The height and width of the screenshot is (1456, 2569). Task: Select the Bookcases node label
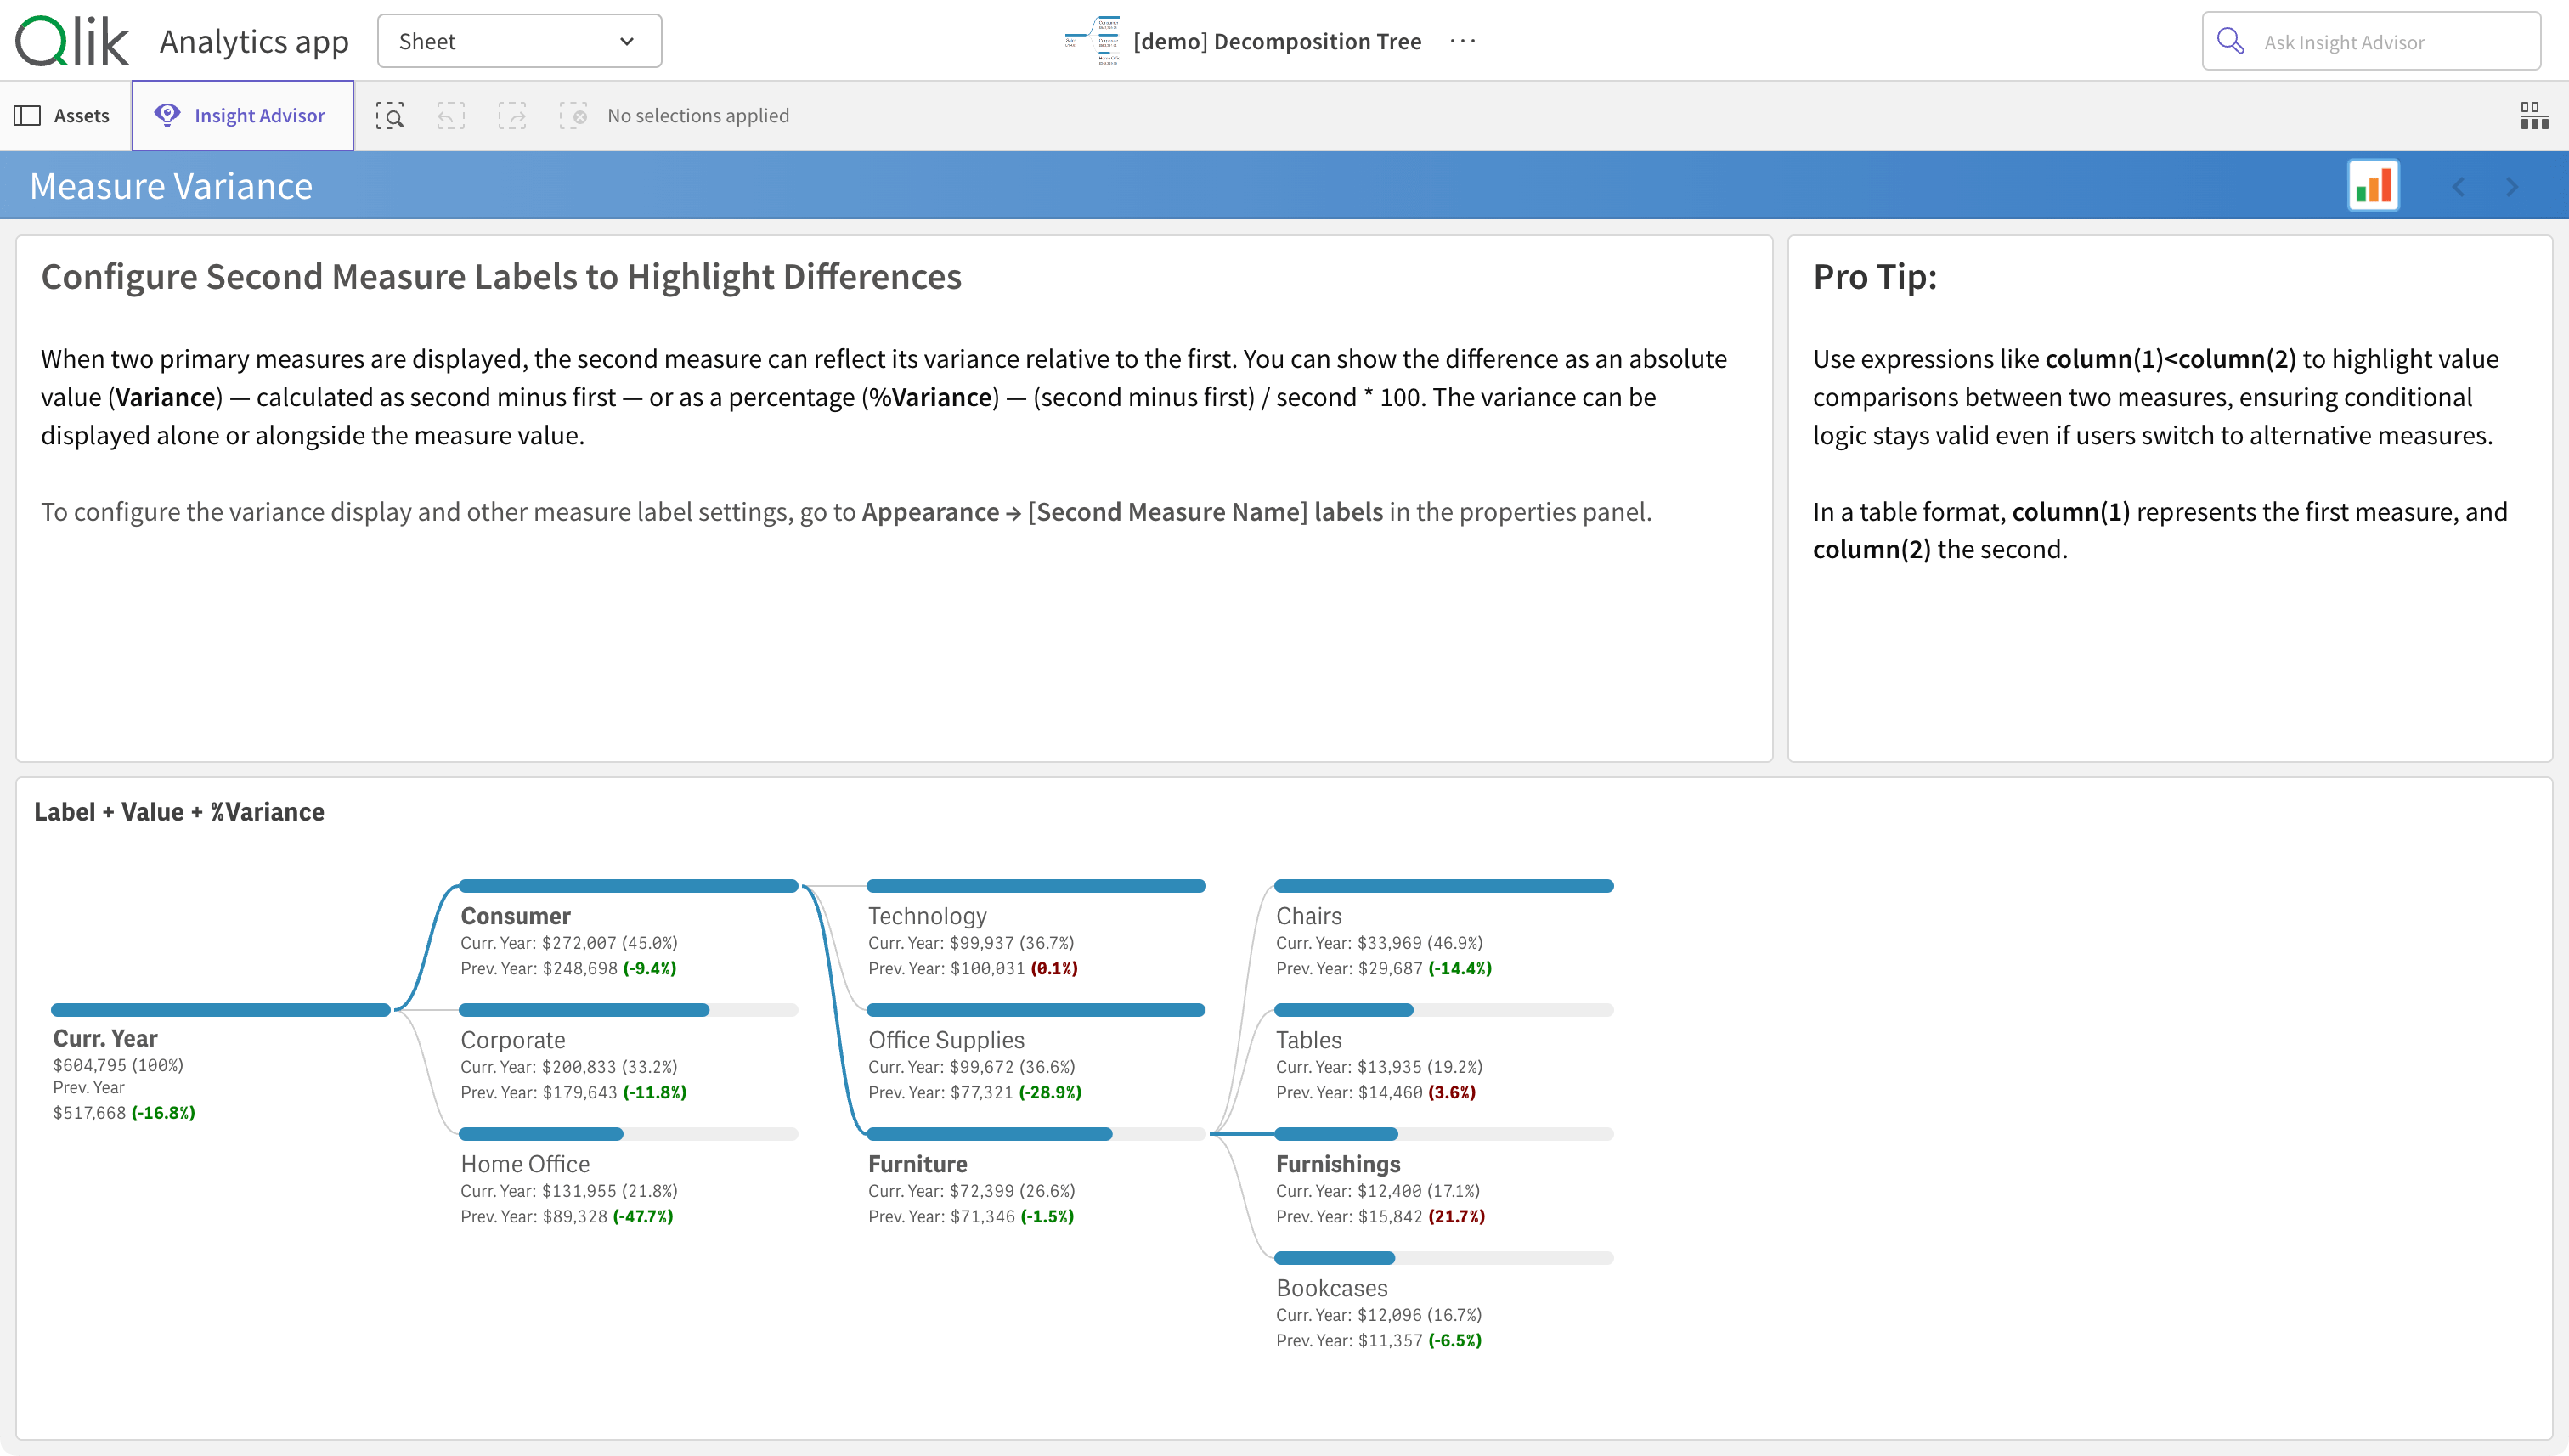pyautogui.click(x=1331, y=1288)
